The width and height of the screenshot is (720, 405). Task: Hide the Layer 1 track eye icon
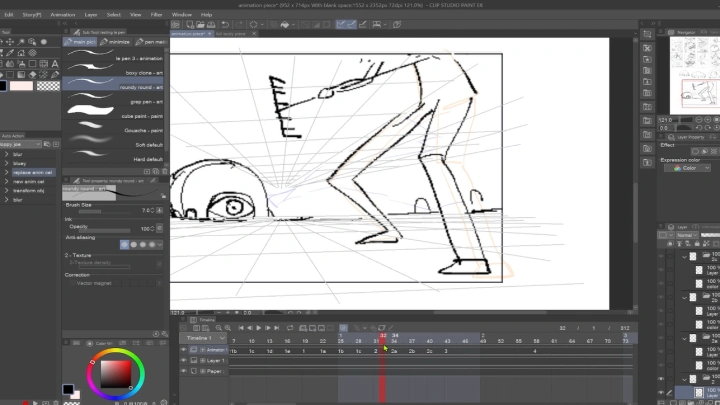tap(184, 360)
